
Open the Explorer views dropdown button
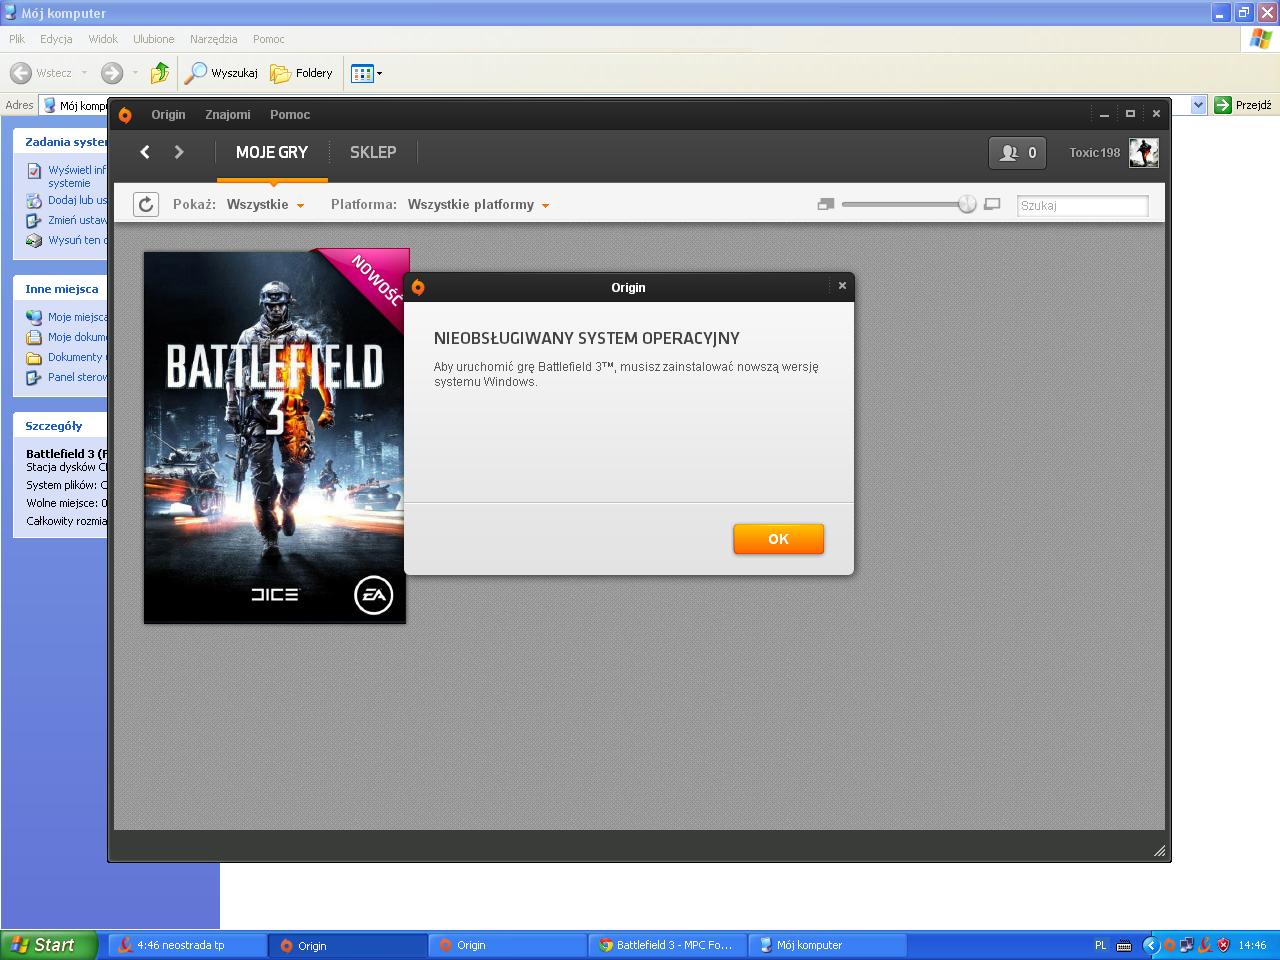(366, 73)
